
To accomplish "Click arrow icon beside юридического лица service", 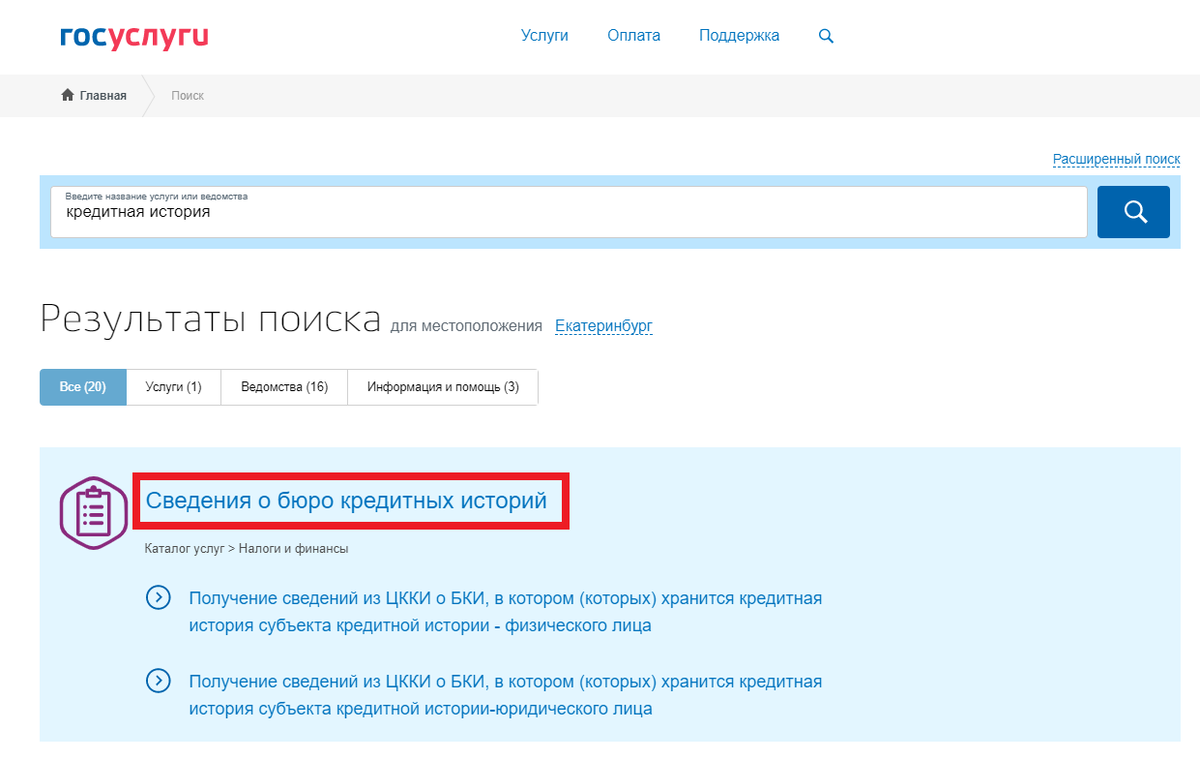I will (x=158, y=681).
